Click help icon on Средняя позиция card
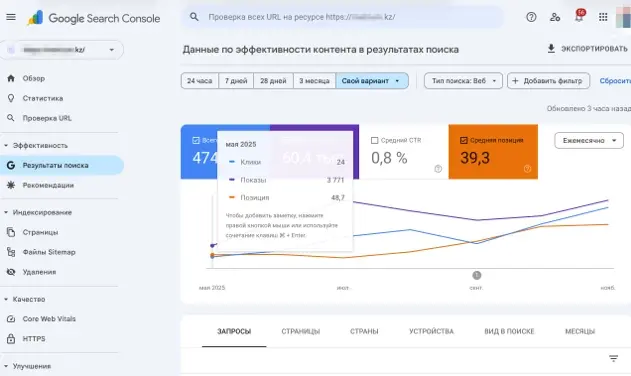Screen dimensions: 631x376 point(528,169)
